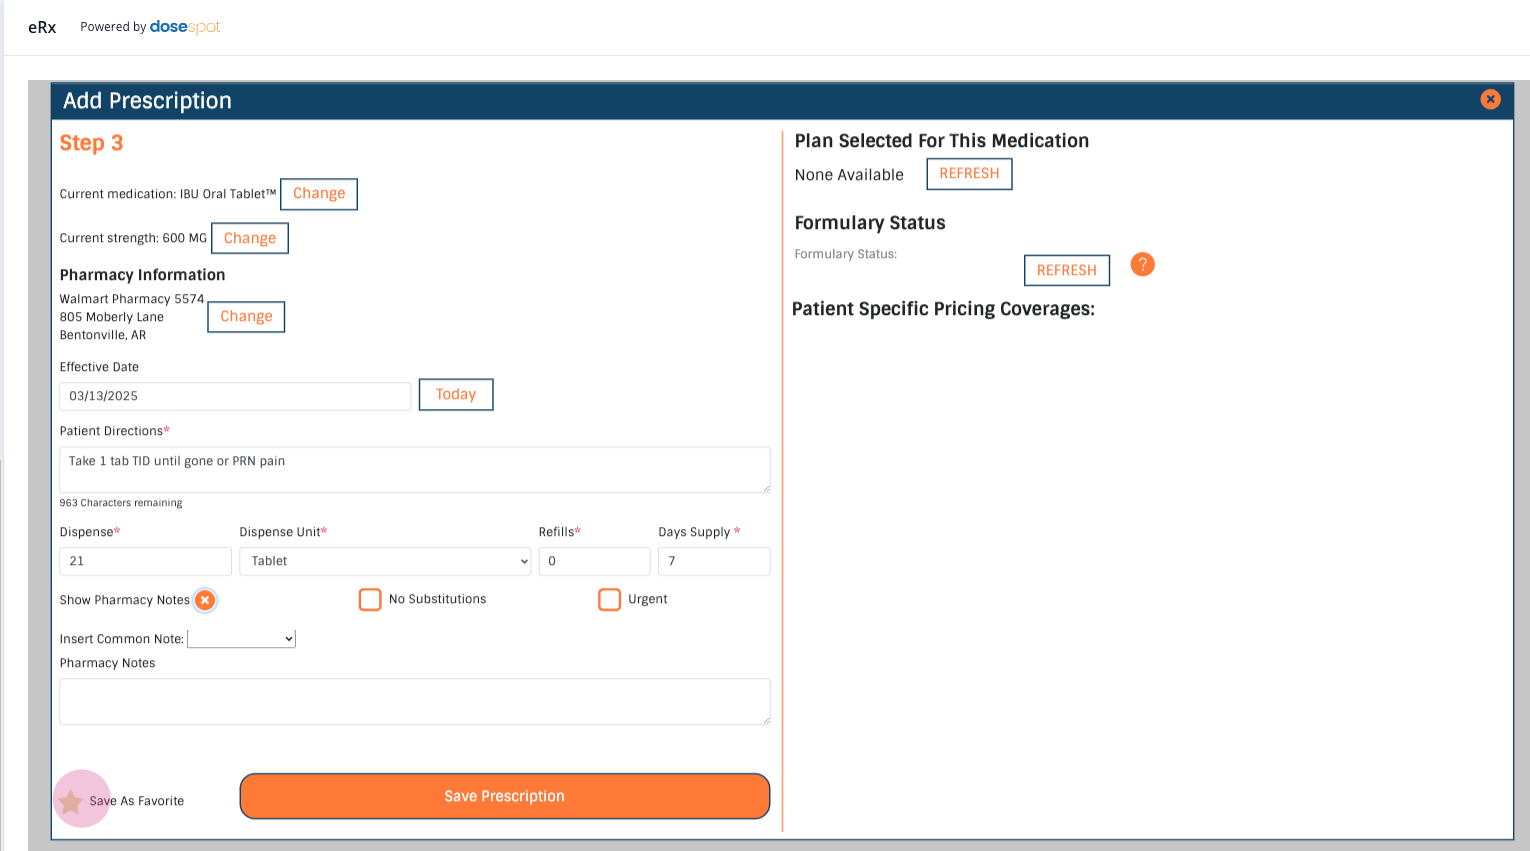This screenshot has width=1530, height=851.
Task: Open the Insert Common Note dropdown
Action: pyautogui.click(x=242, y=638)
